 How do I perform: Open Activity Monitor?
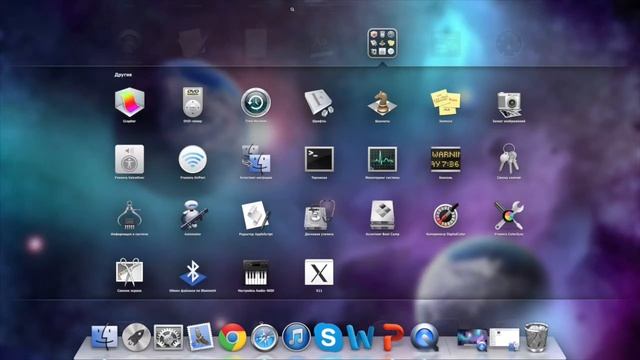tap(382, 159)
